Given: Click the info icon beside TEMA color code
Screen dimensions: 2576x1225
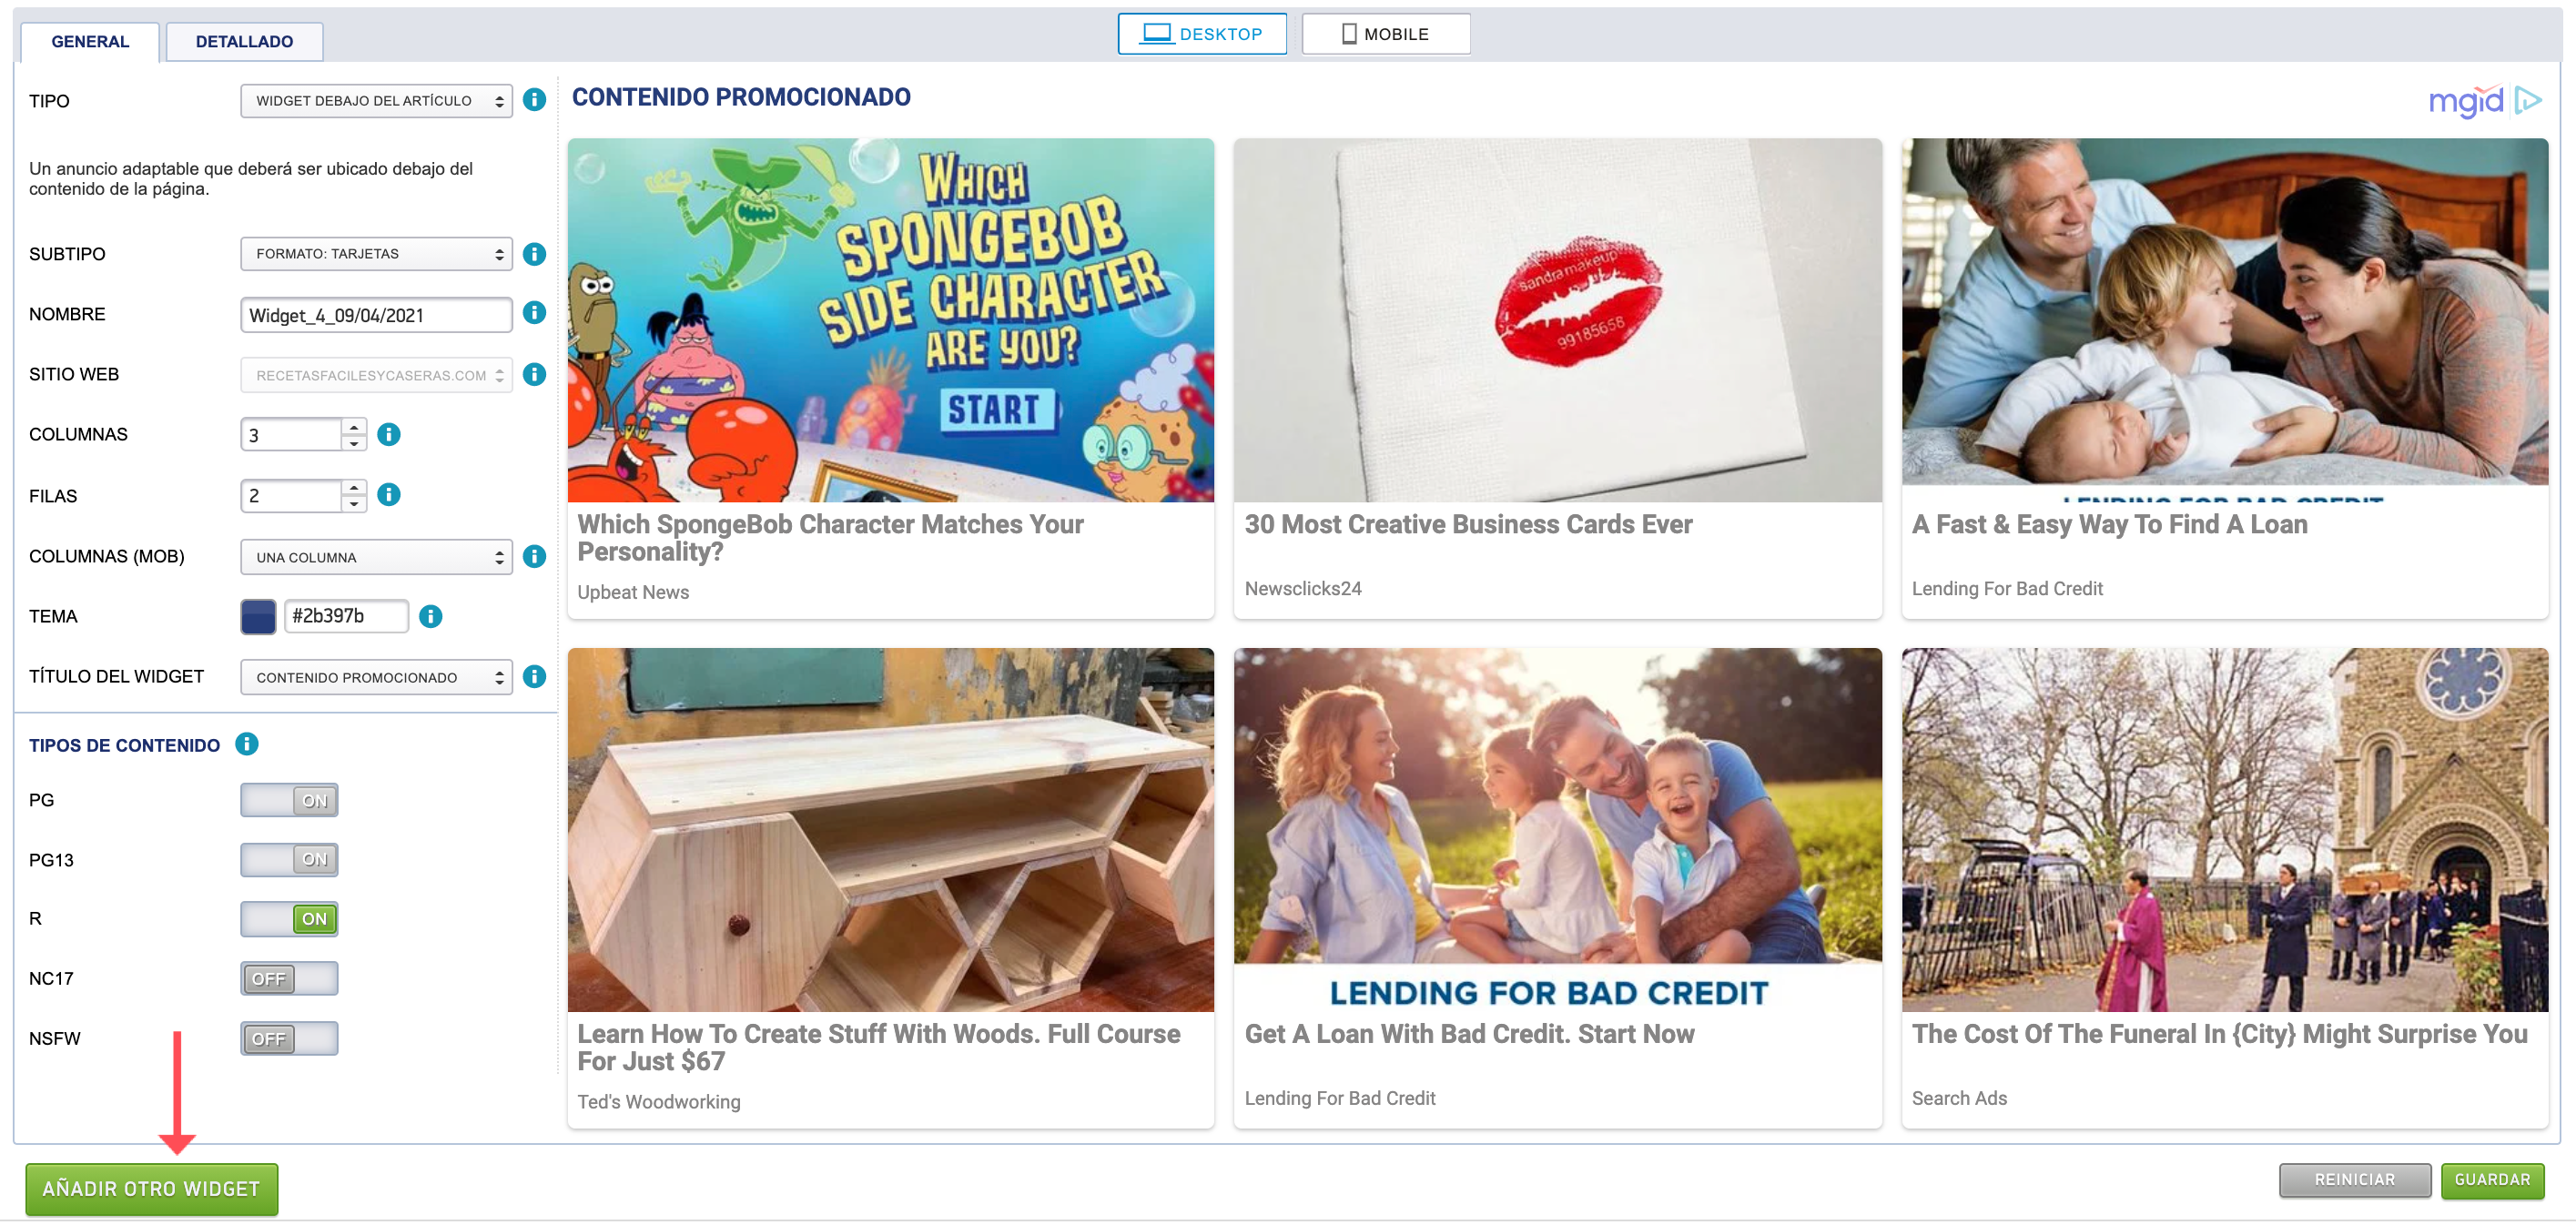Looking at the screenshot, I should coord(430,616).
